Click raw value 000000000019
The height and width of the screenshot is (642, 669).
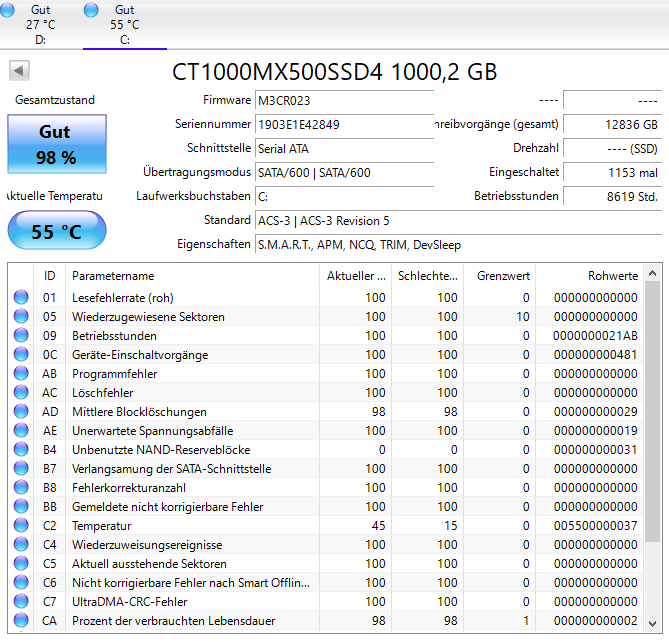(595, 431)
